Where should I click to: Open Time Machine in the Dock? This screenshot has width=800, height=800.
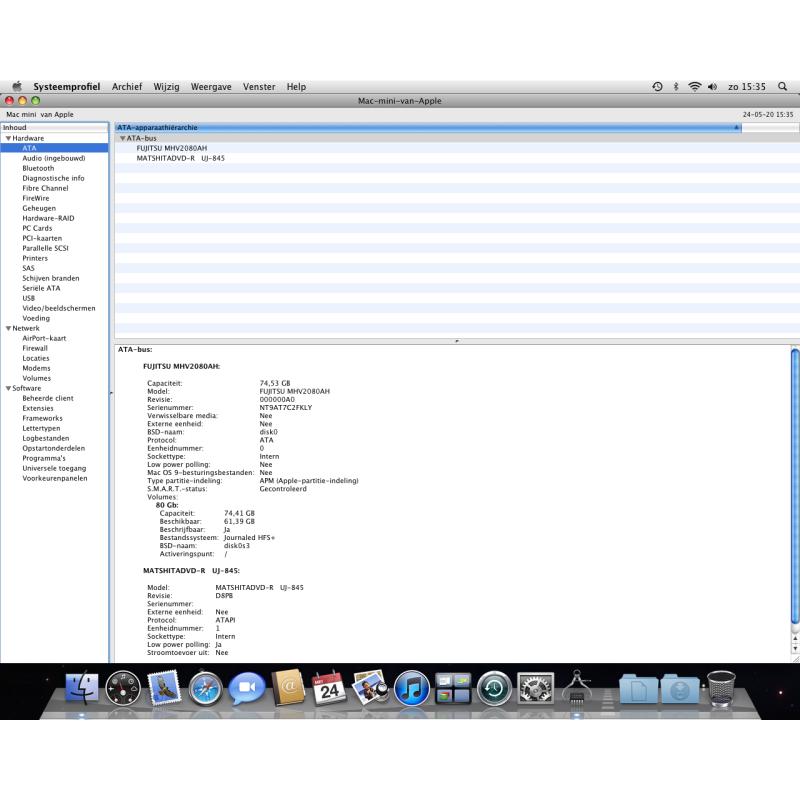click(494, 688)
